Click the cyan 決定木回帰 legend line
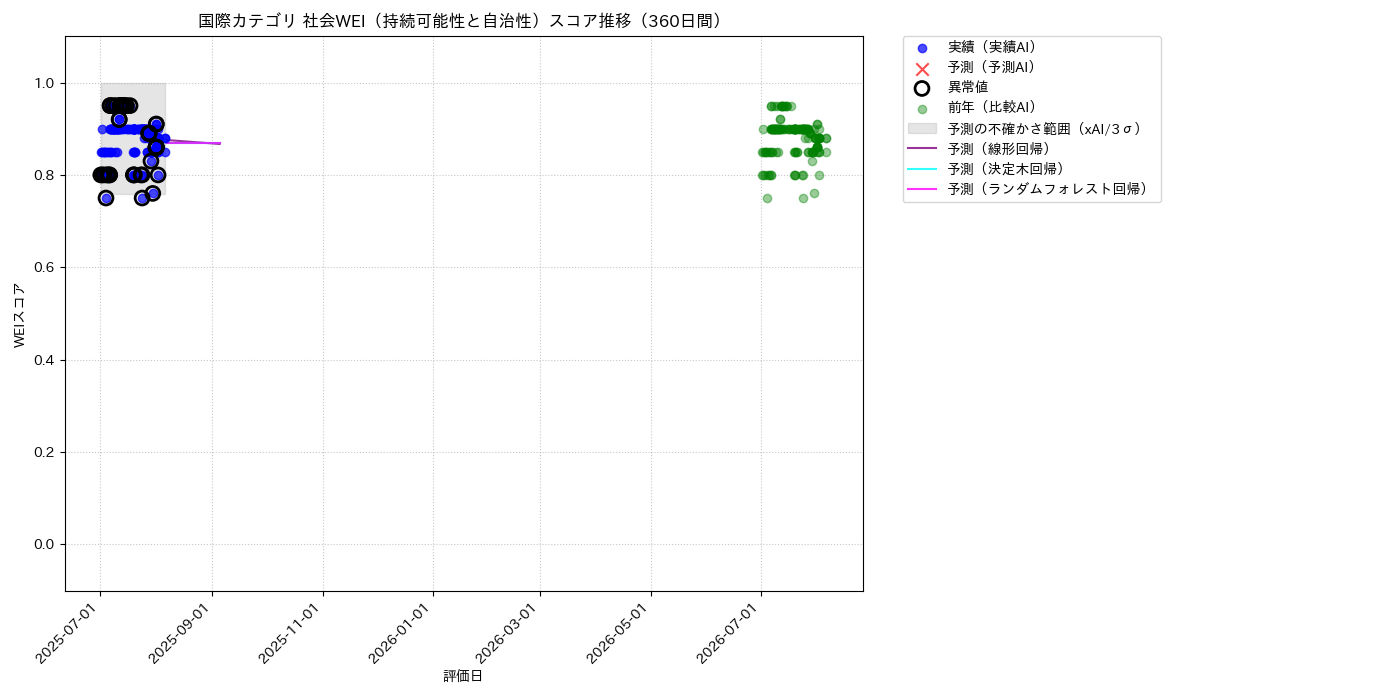This screenshot has width=1400, height=700. click(922, 169)
